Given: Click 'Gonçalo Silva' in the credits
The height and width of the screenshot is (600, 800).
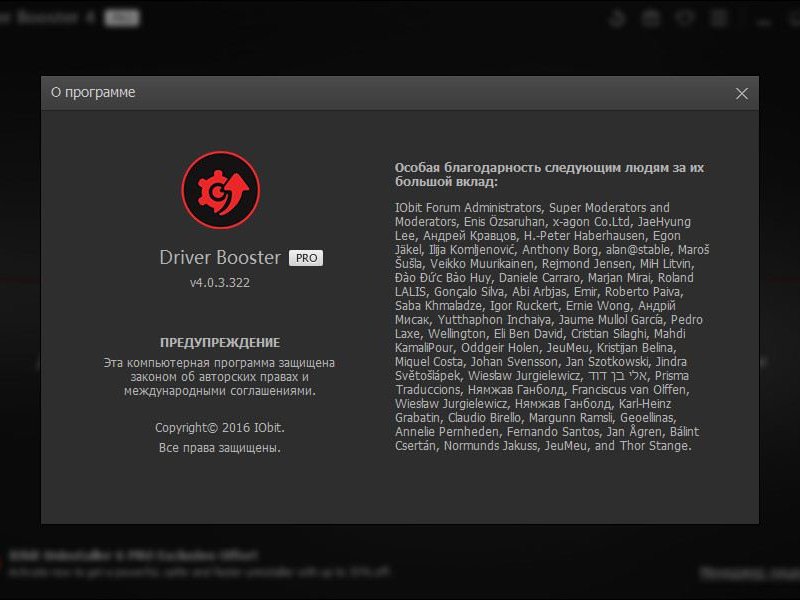Looking at the screenshot, I should pyautogui.click(x=469, y=292).
